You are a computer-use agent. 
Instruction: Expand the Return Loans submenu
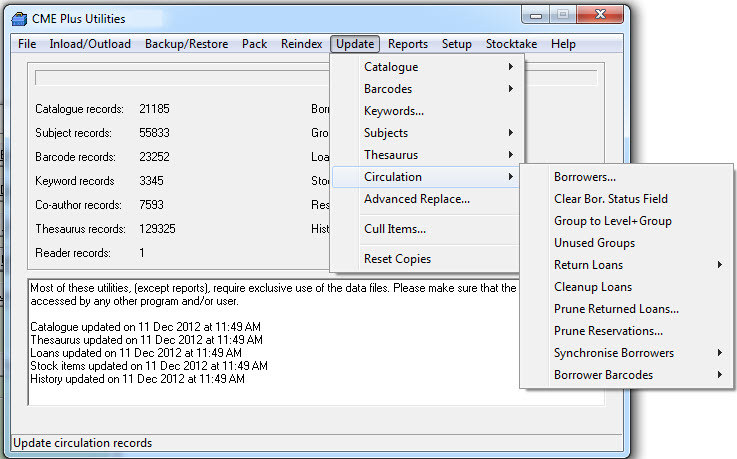coord(627,265)
